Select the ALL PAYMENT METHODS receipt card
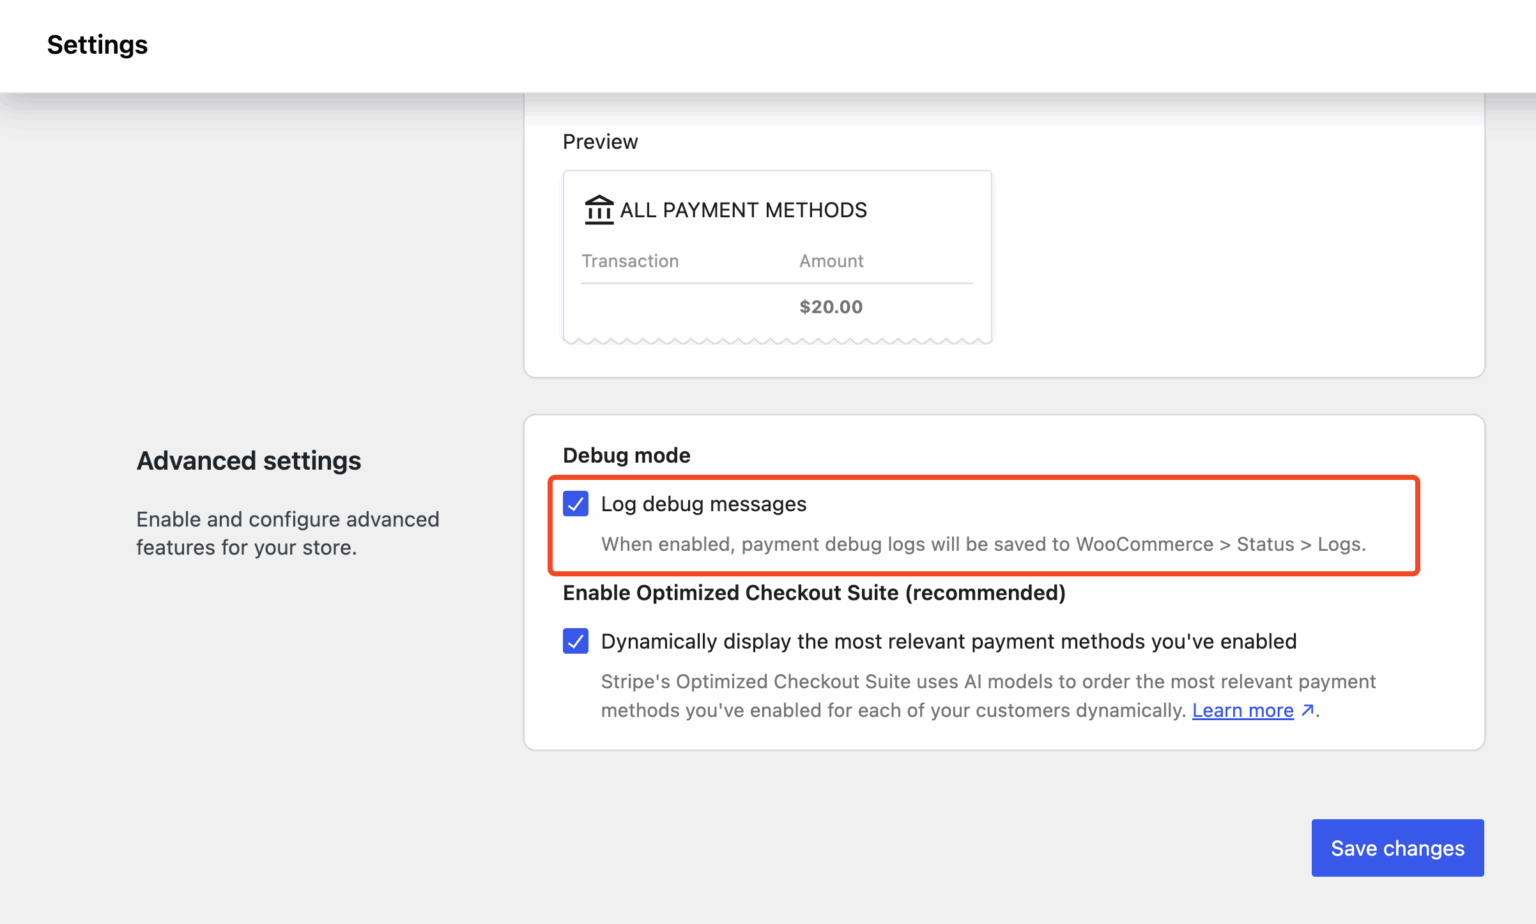This screenshot has width=1536, height=924. click(x=777, y=256)
